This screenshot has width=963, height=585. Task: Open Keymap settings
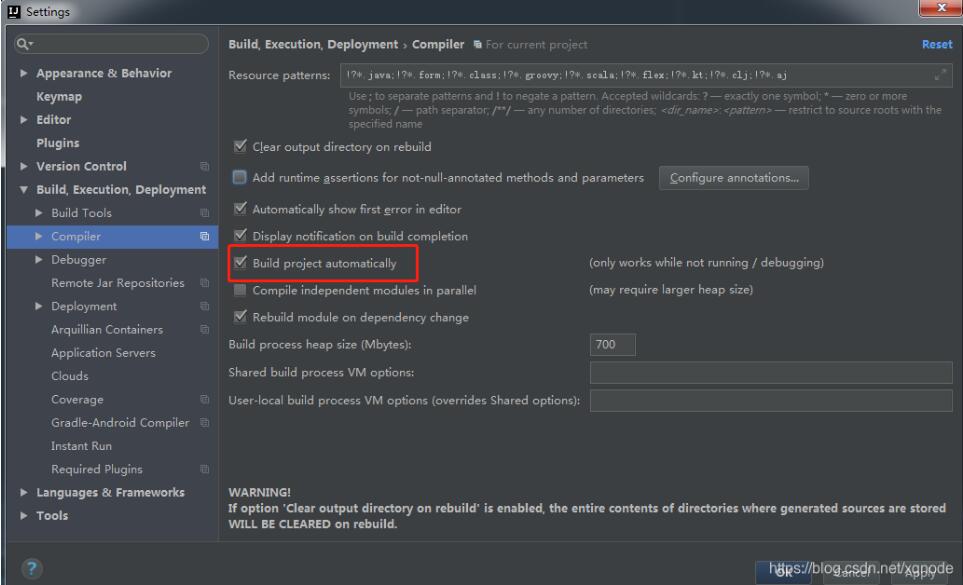[x=59, y=96]
